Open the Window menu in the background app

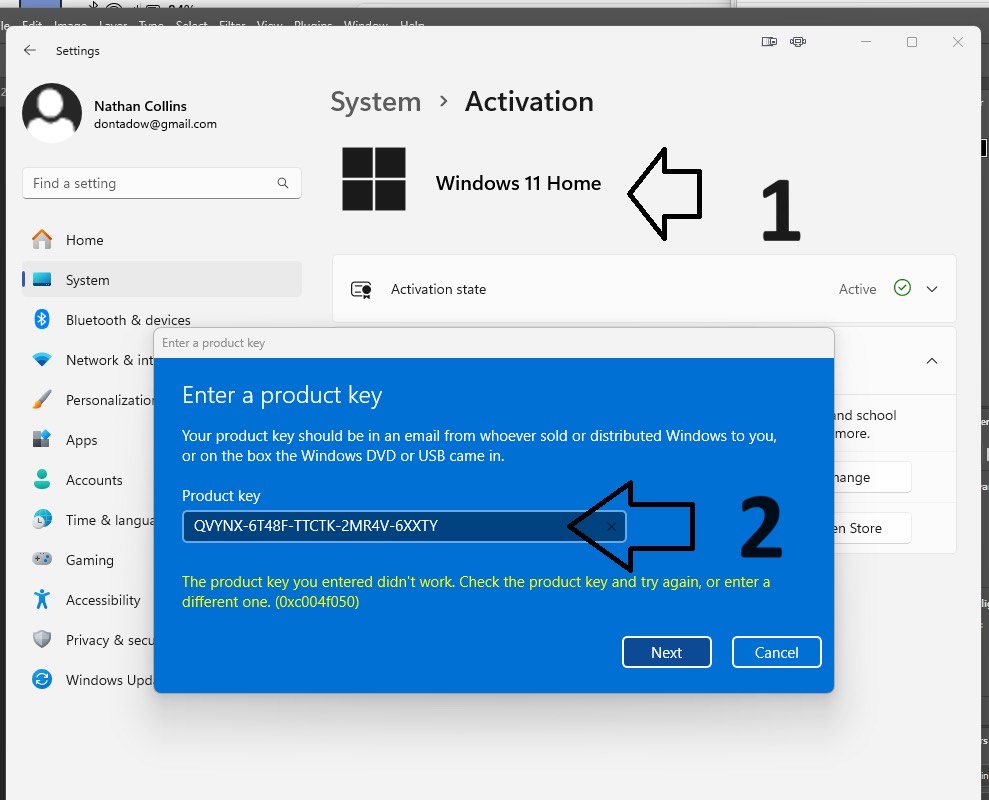pyautogui.click(x=365, y=25)
